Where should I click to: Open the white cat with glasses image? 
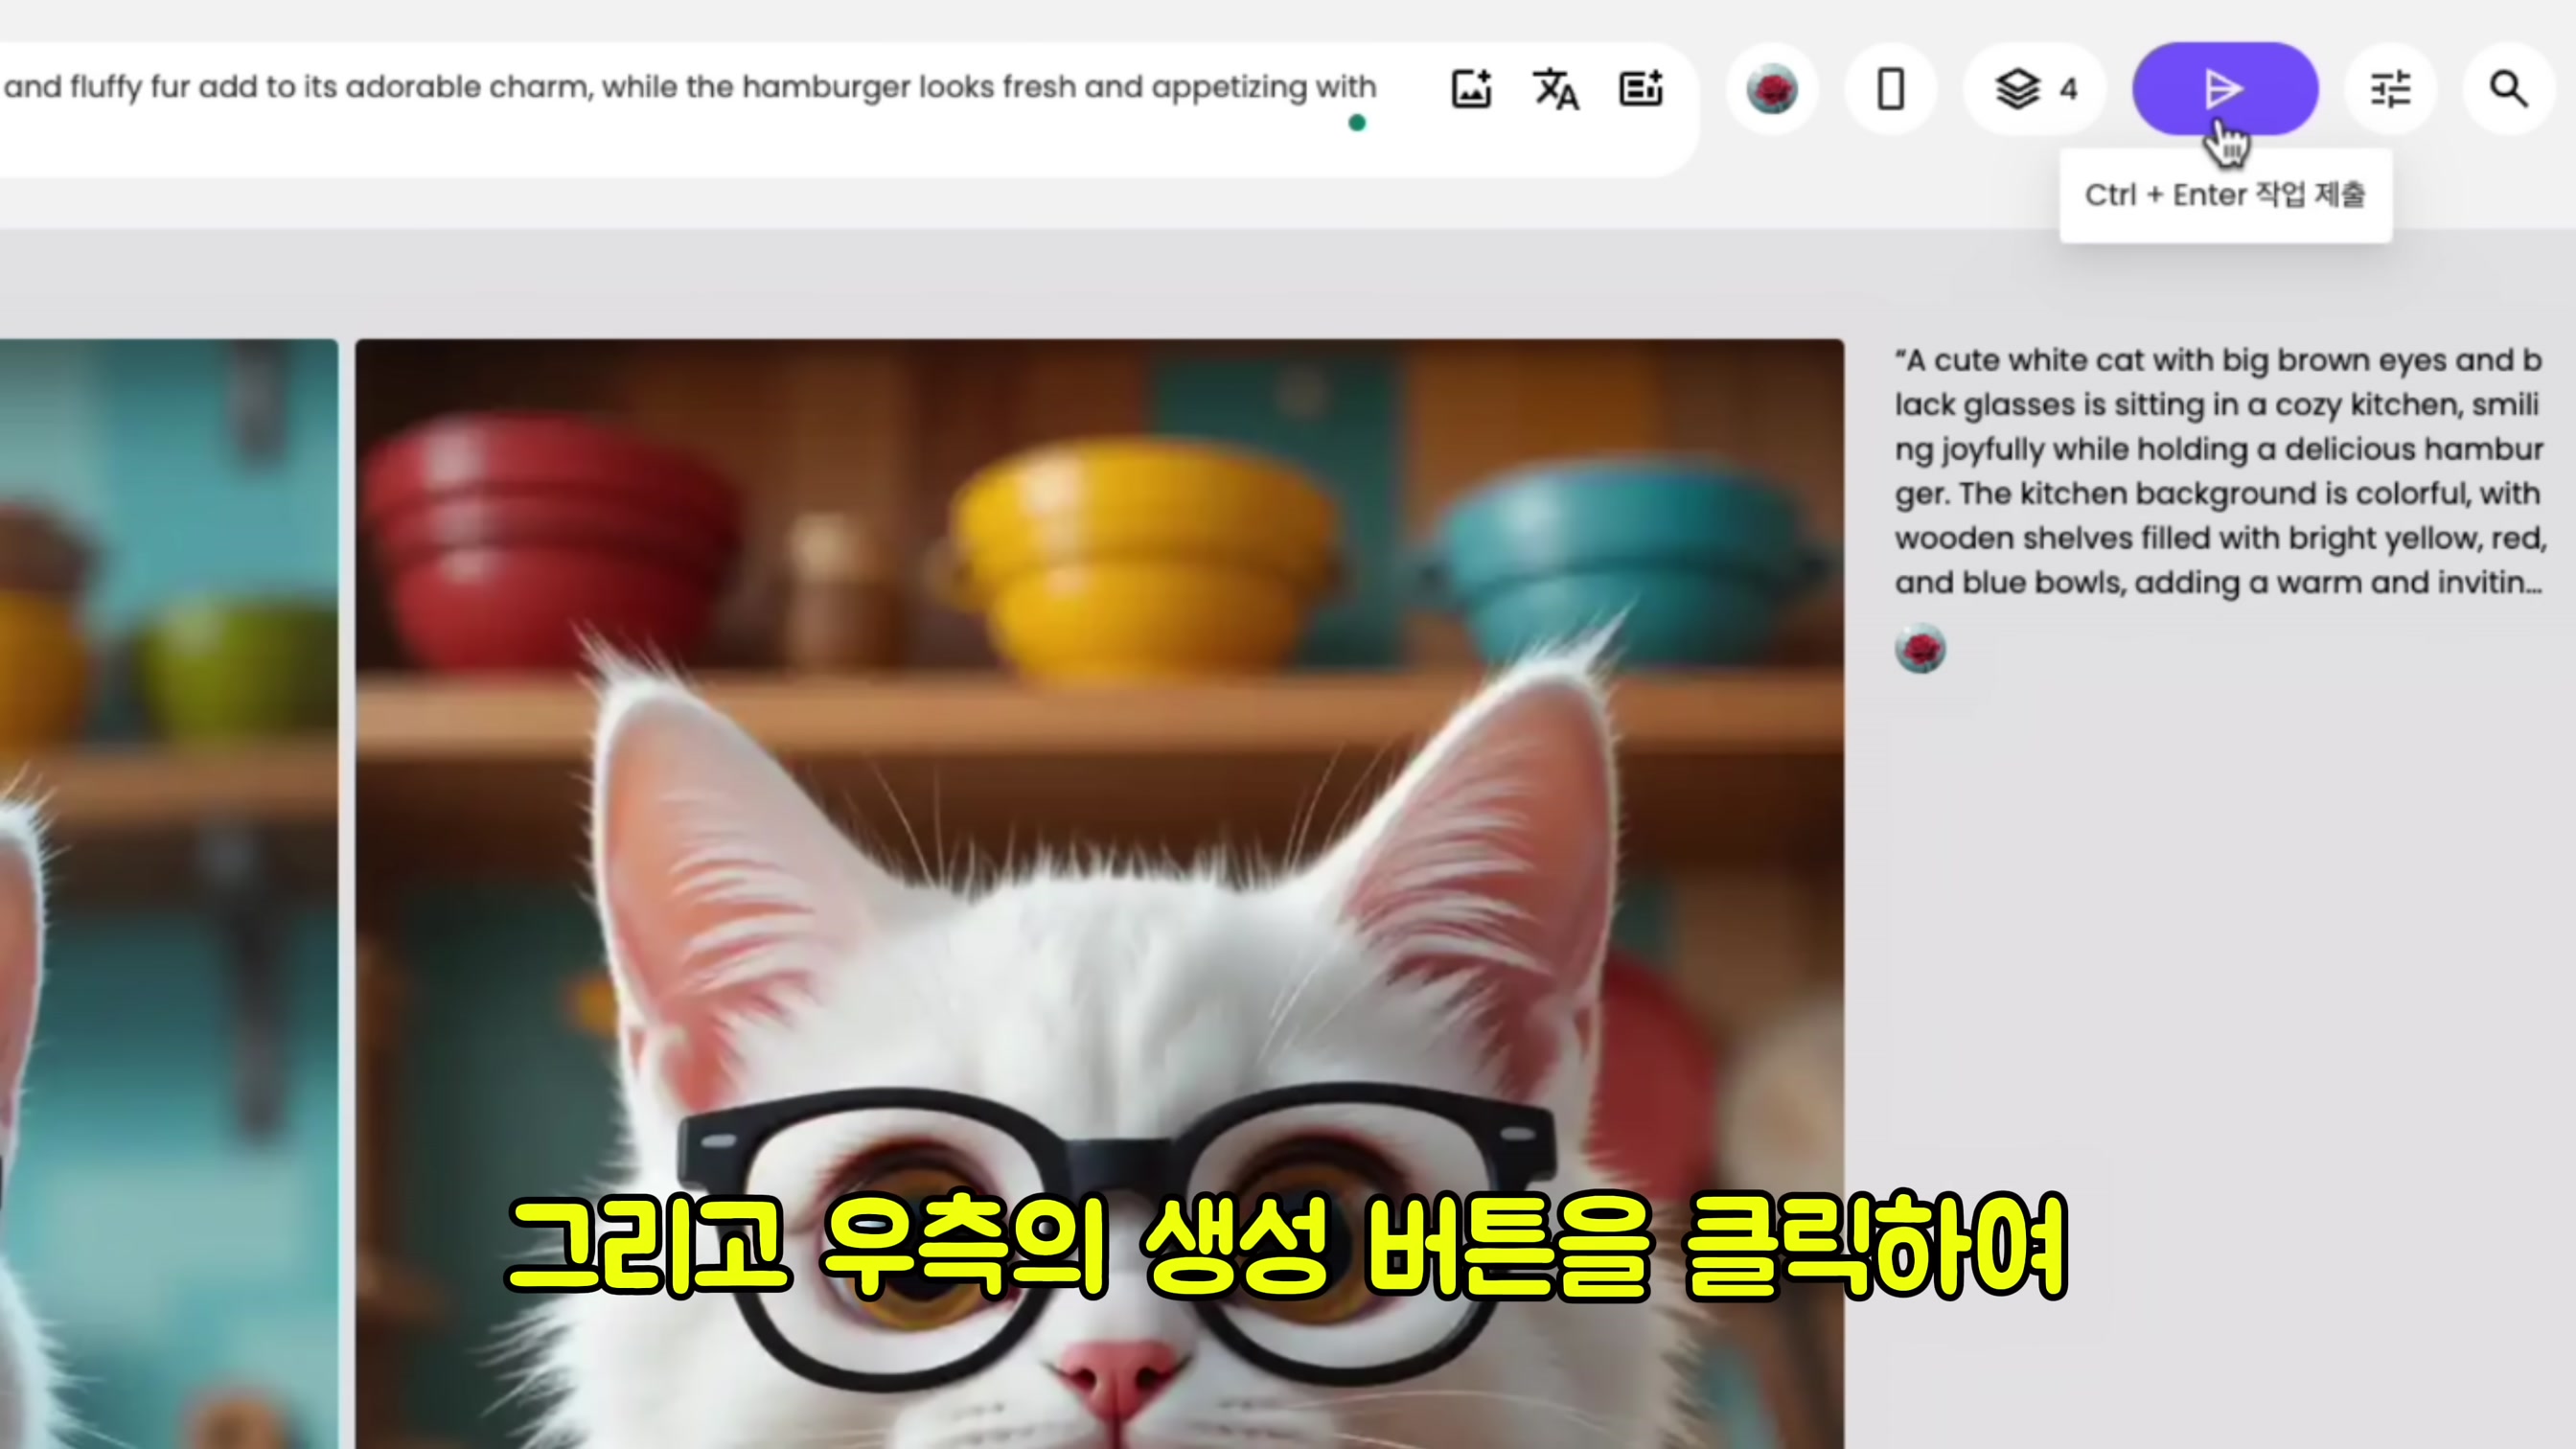(x=1099, y=893)
